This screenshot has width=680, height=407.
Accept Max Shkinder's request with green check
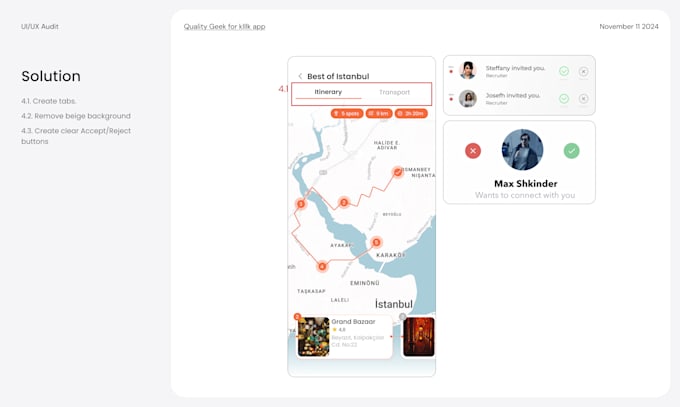coord(571,151)
